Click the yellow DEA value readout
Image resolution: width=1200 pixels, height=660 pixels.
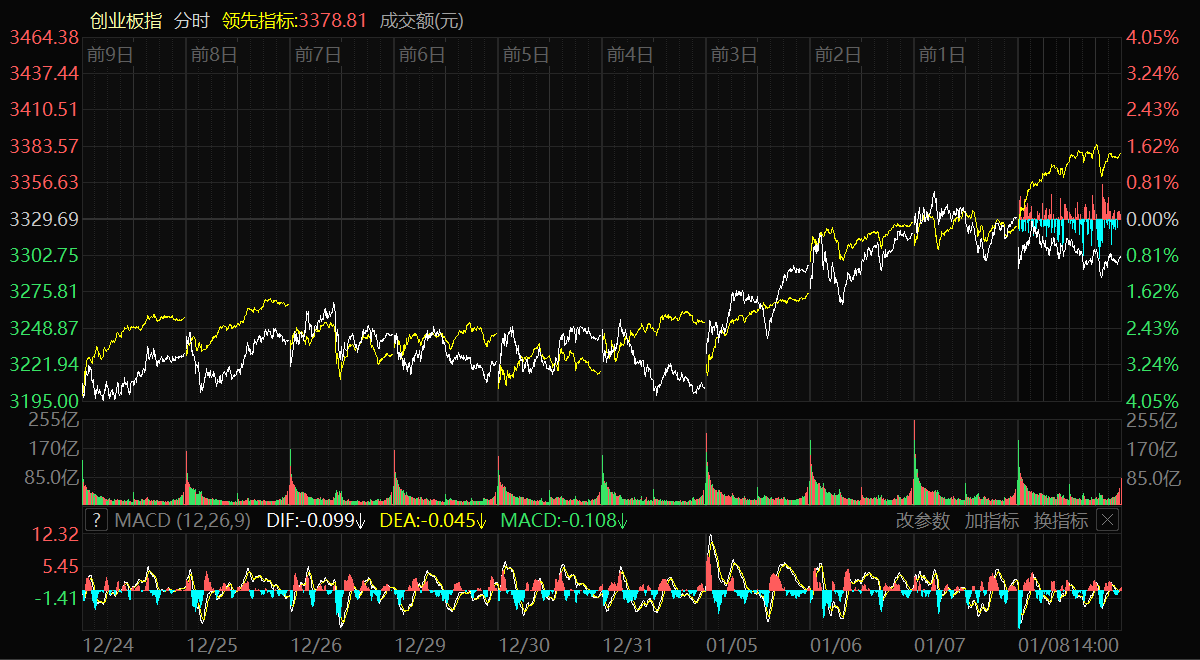[433, 520]
